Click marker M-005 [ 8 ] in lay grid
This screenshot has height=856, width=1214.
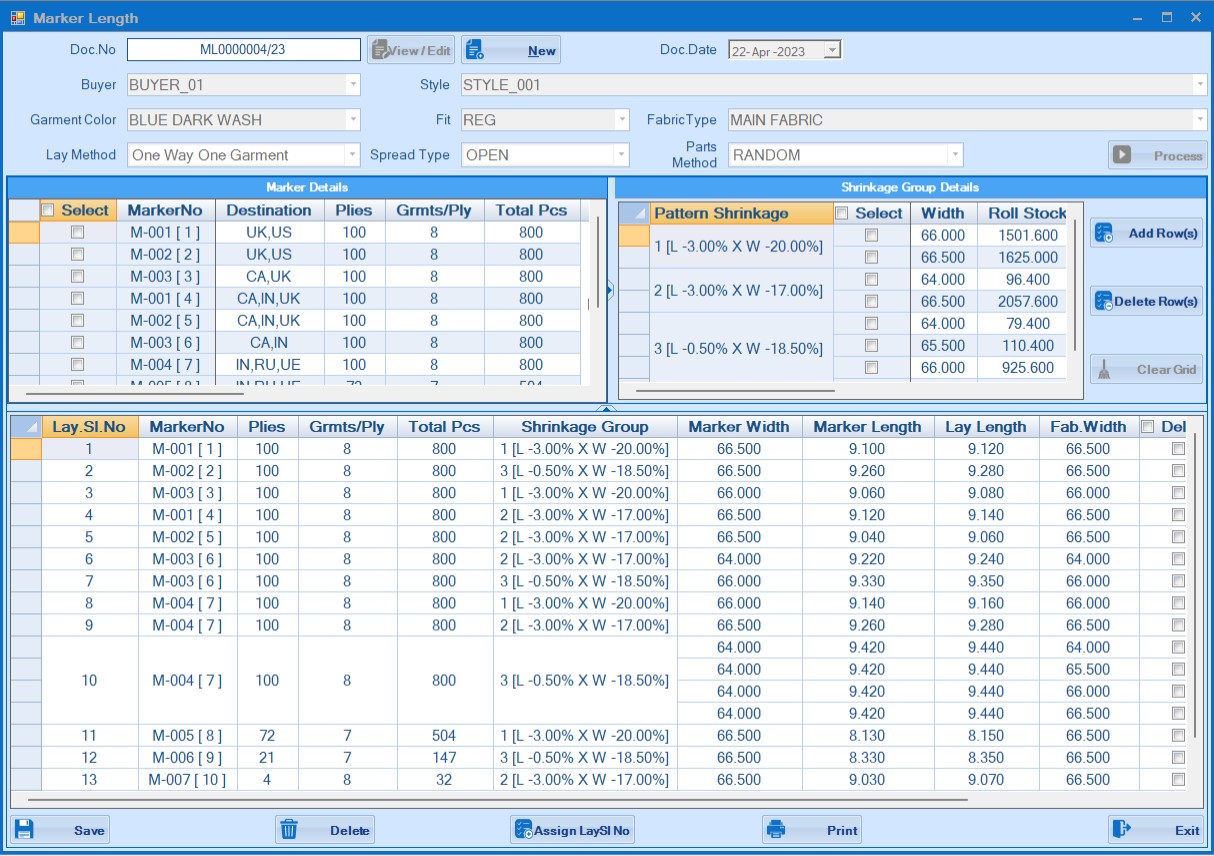tap(187, 735)
